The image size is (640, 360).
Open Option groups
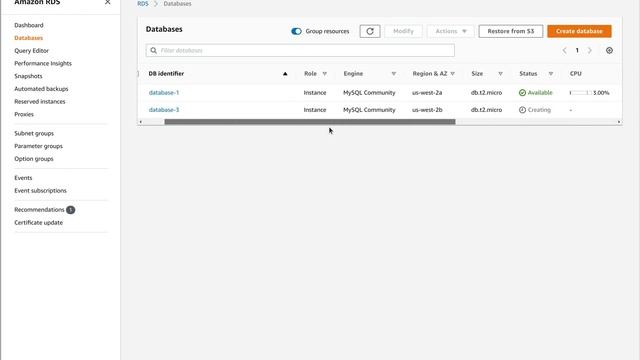click(33, 158)
